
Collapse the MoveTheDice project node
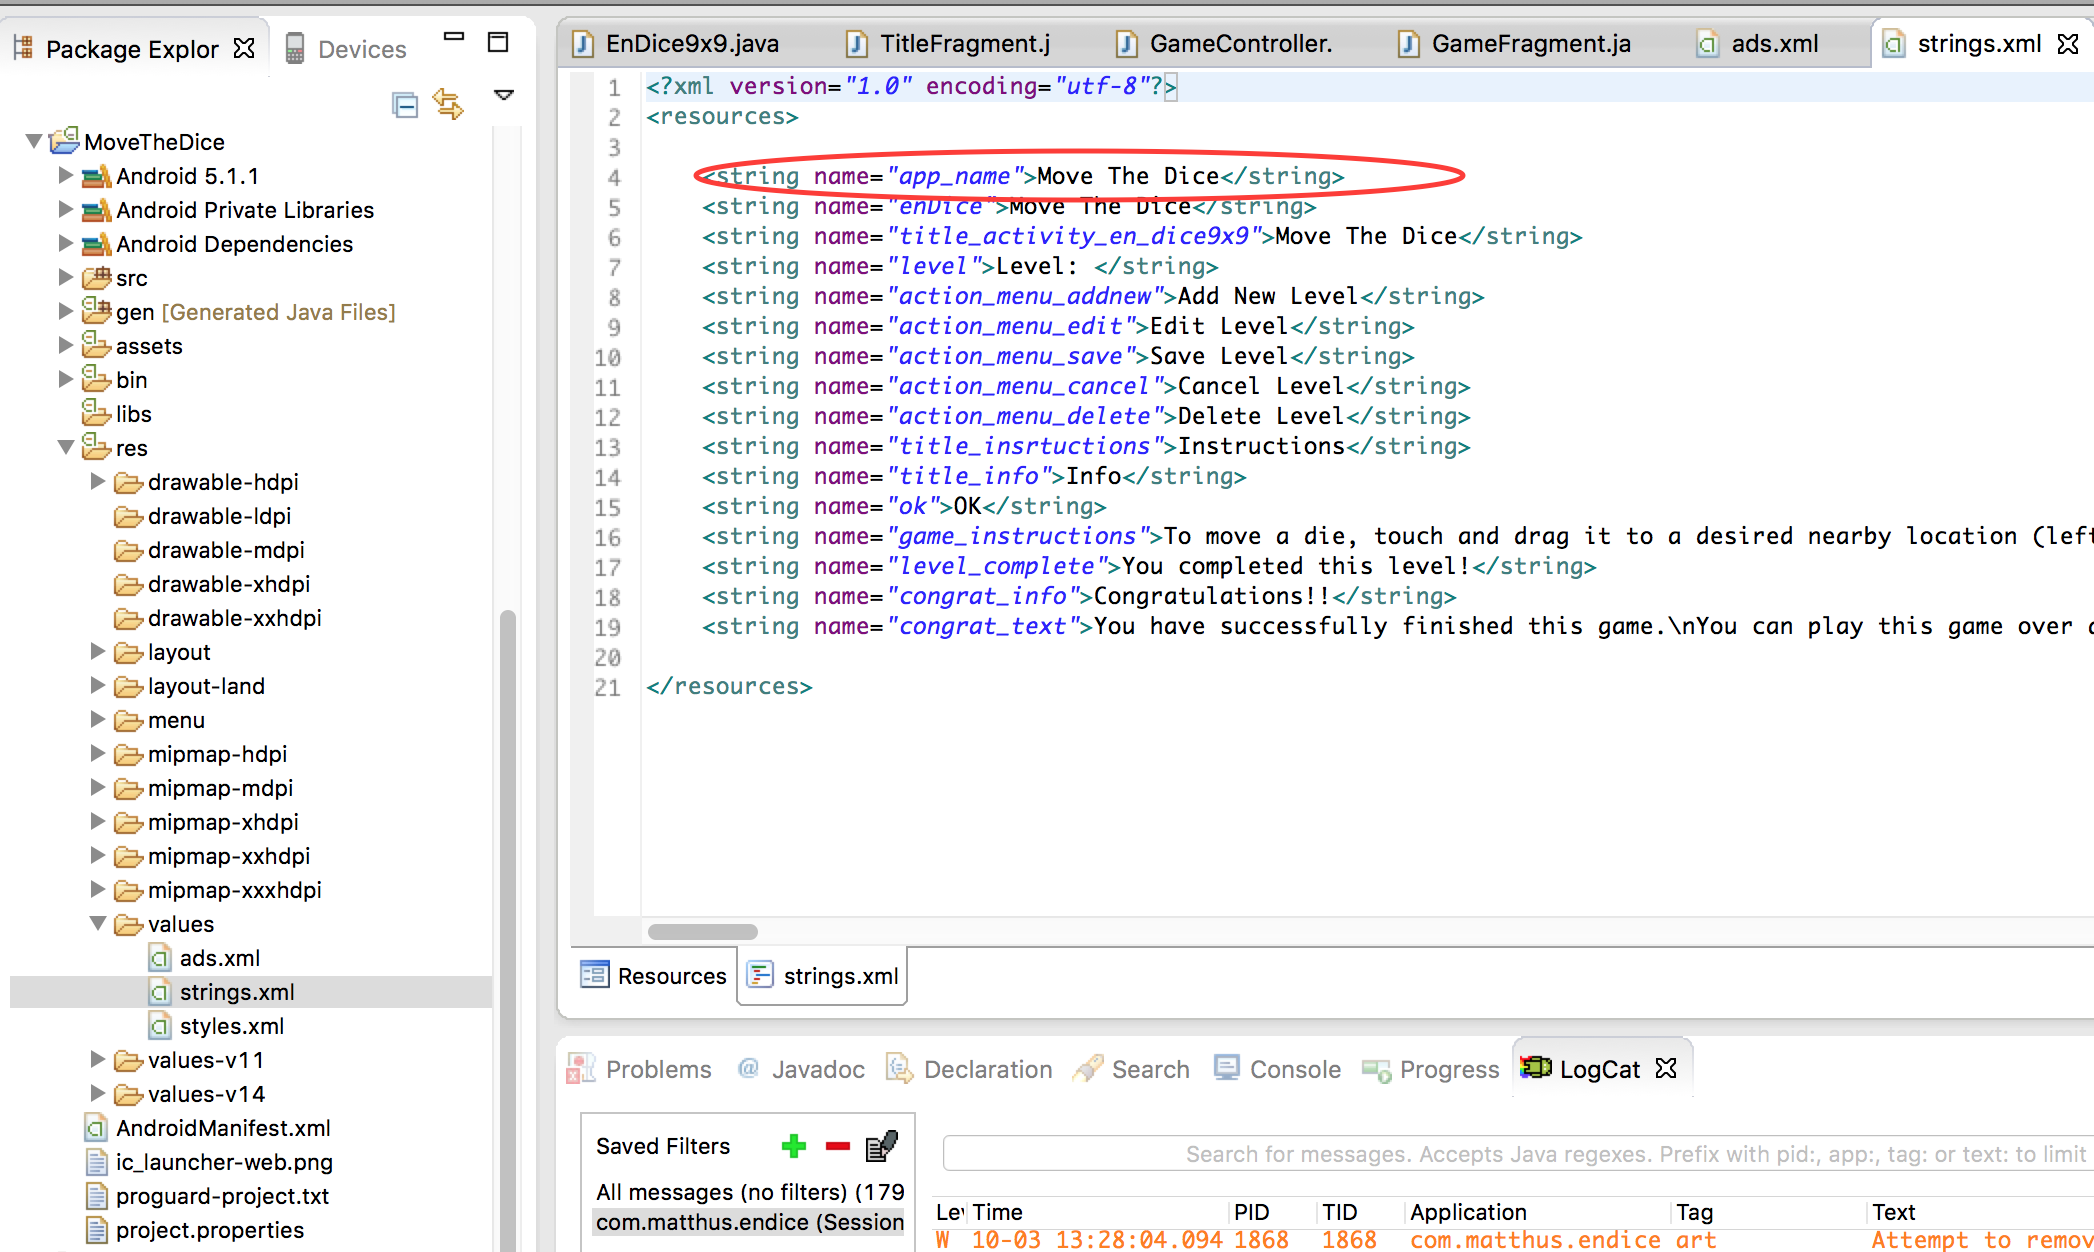[34, 141]
